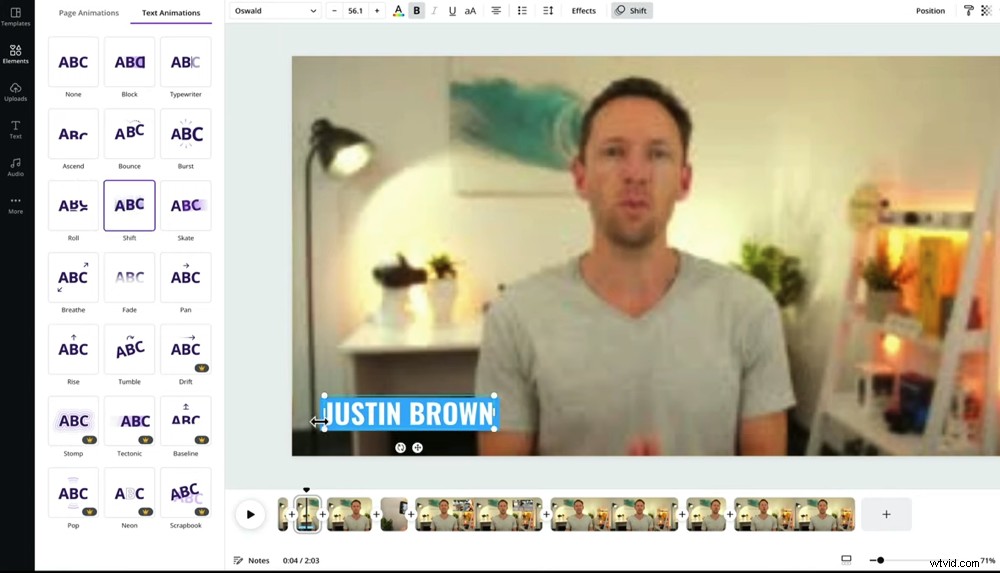Select the Roll text animation
The image size is (1000, 573).
coord(73,205)
